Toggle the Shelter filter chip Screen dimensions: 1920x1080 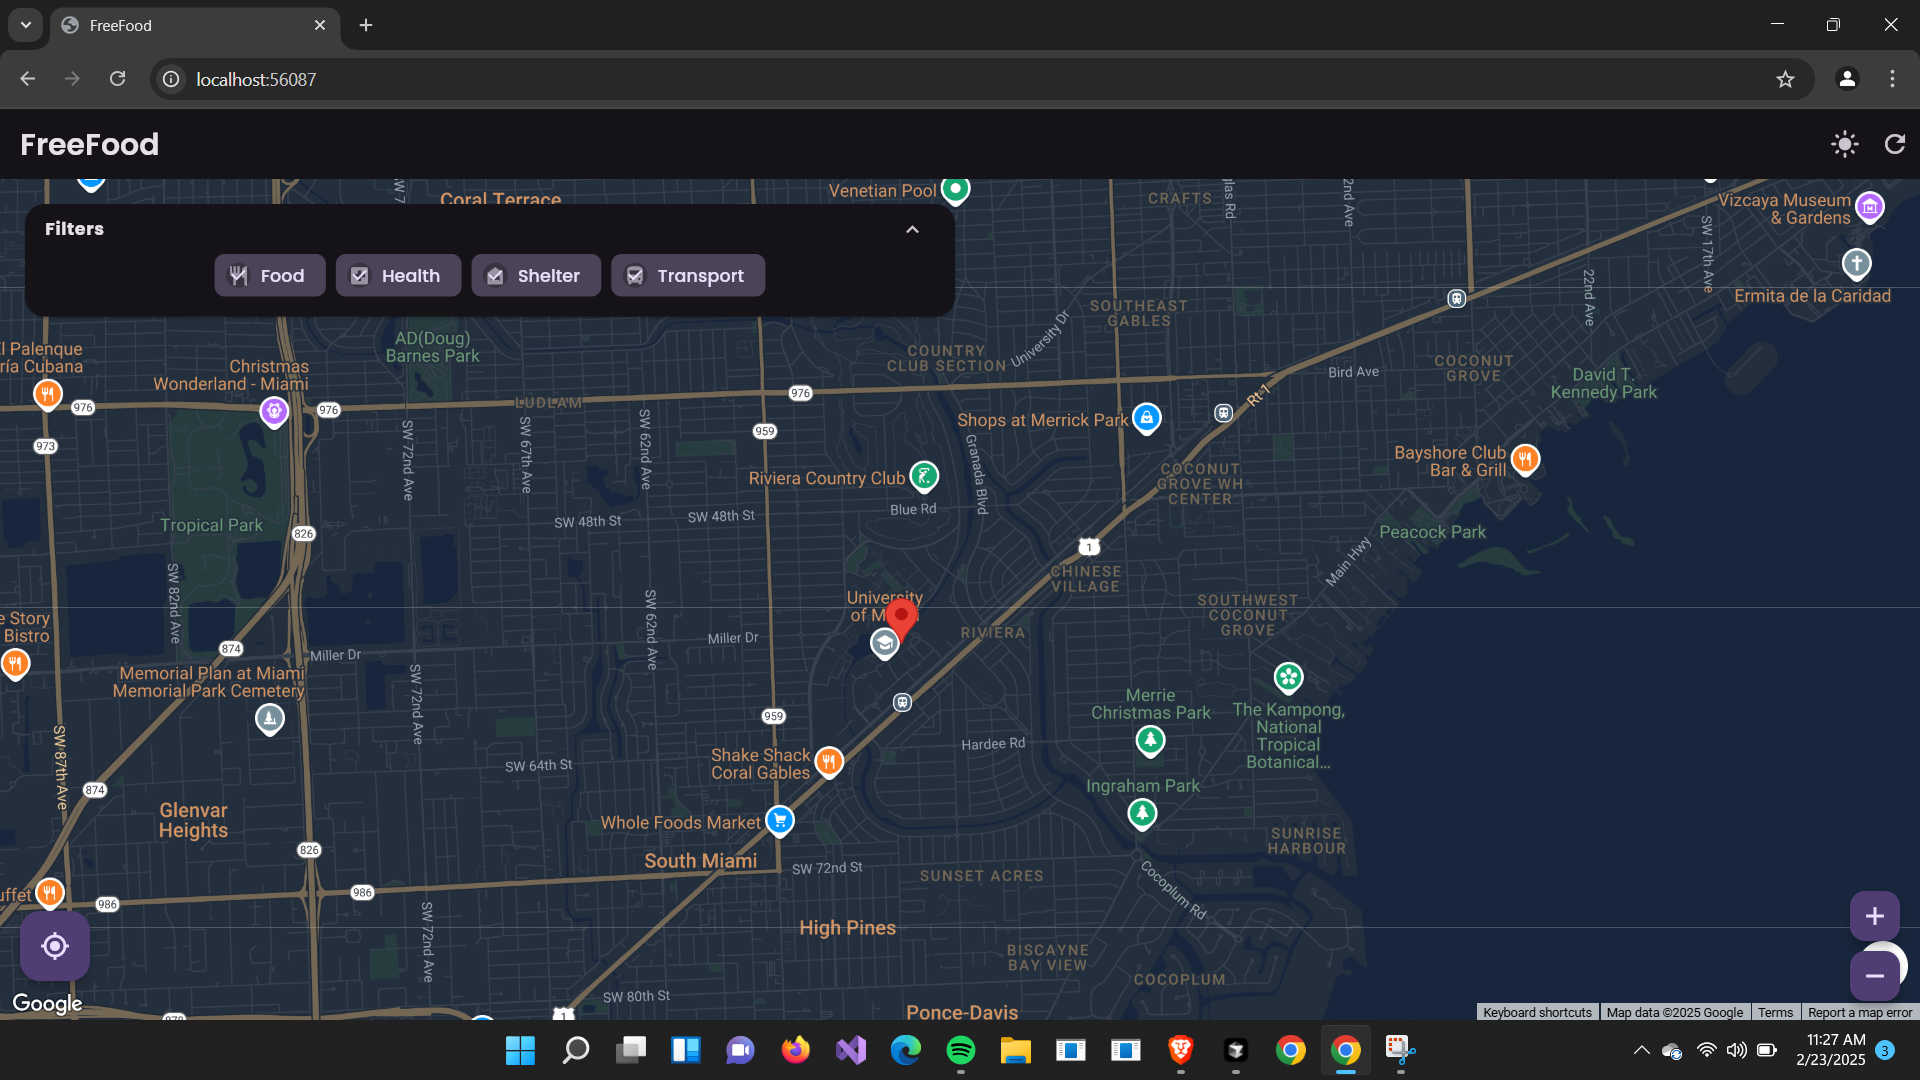535,275
